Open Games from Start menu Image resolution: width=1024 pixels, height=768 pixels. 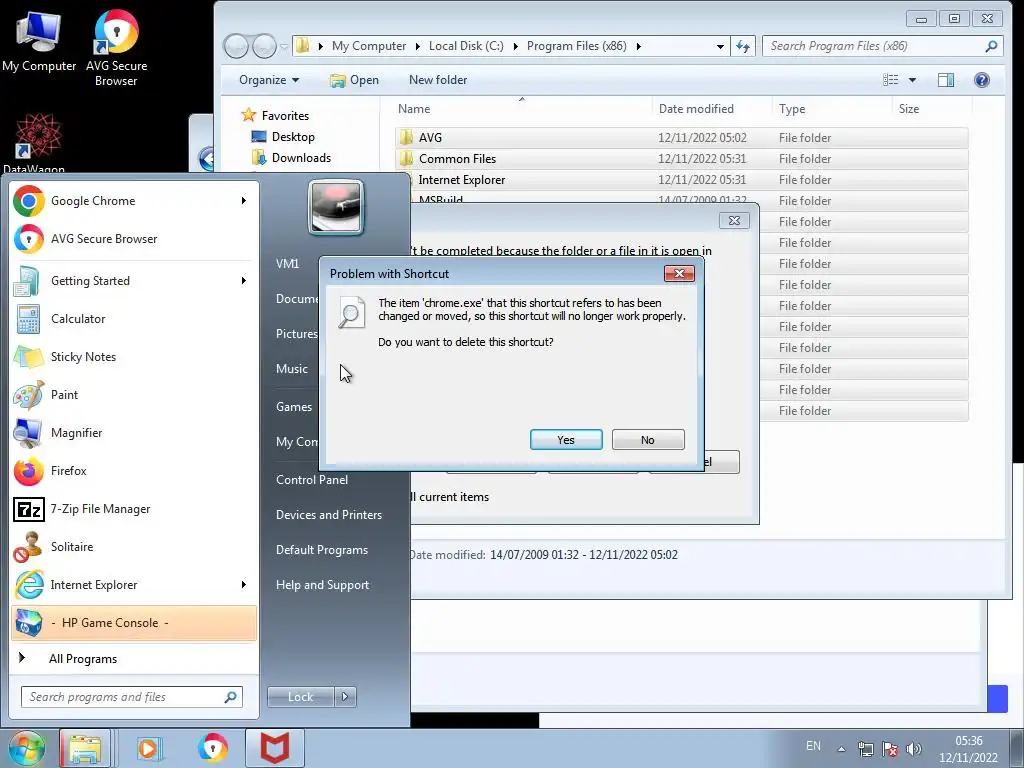coord(294,407)
